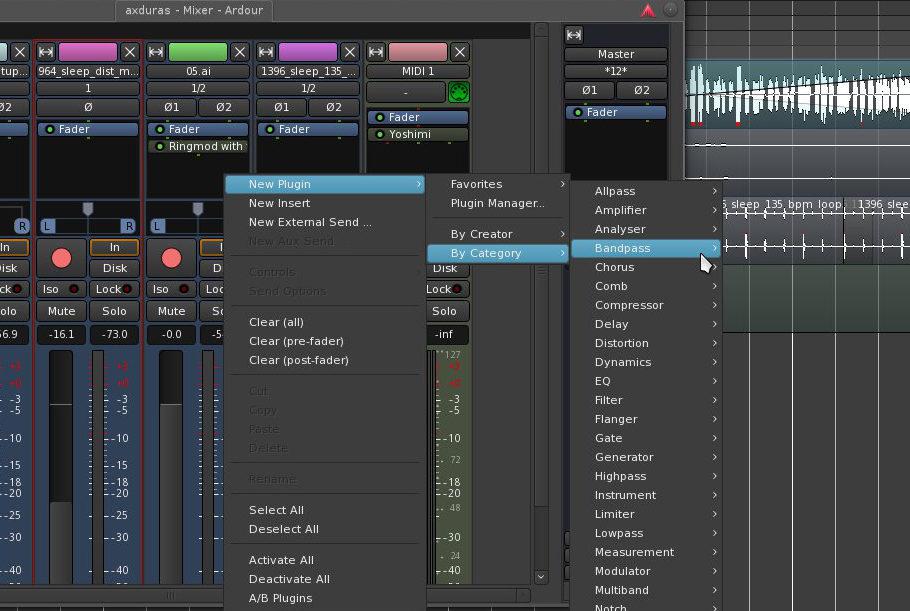910x611 pixels.
Task: Toggle the Fader processor LED on Master strip
Action: [x=577, y=113]
